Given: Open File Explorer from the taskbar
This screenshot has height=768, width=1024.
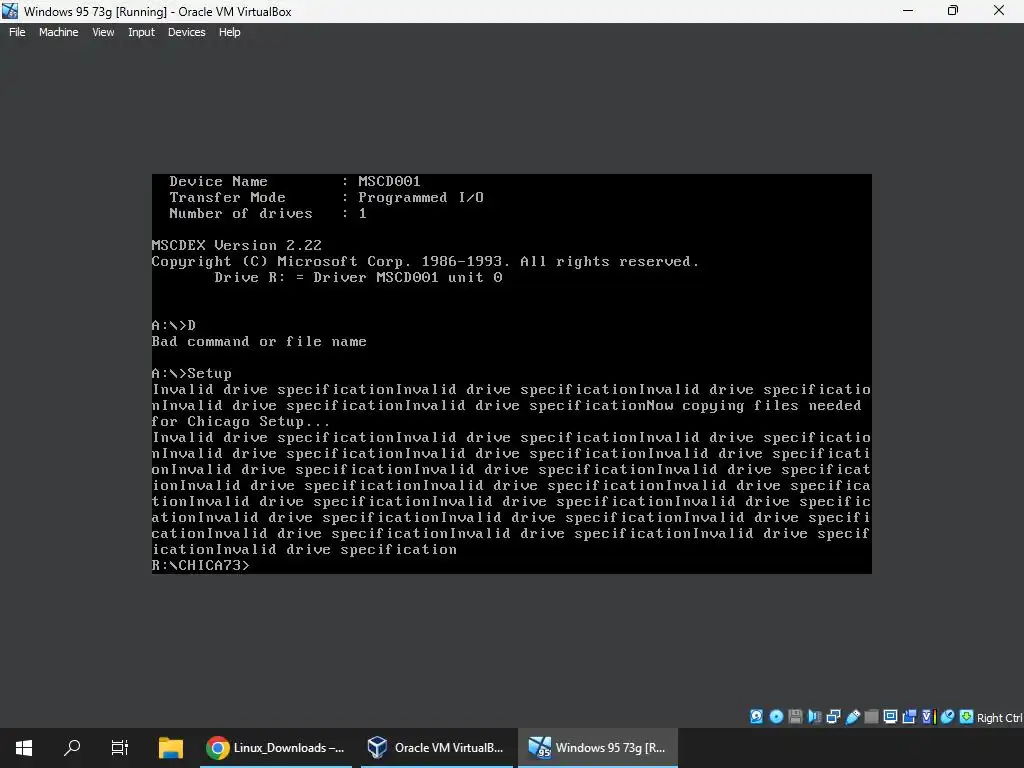Looking at the screenshot, I should coord(170,748).
